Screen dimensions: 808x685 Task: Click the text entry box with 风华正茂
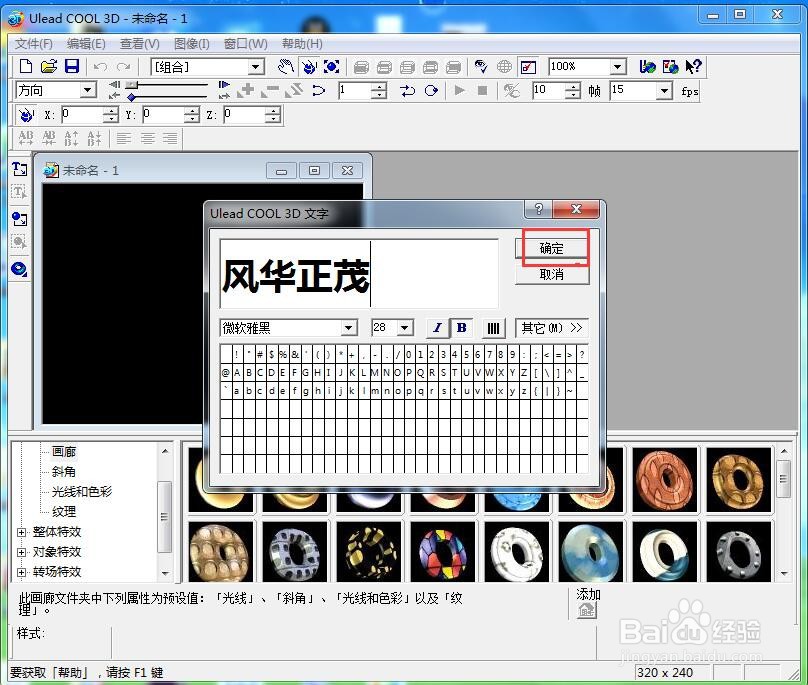pos(359,274)
